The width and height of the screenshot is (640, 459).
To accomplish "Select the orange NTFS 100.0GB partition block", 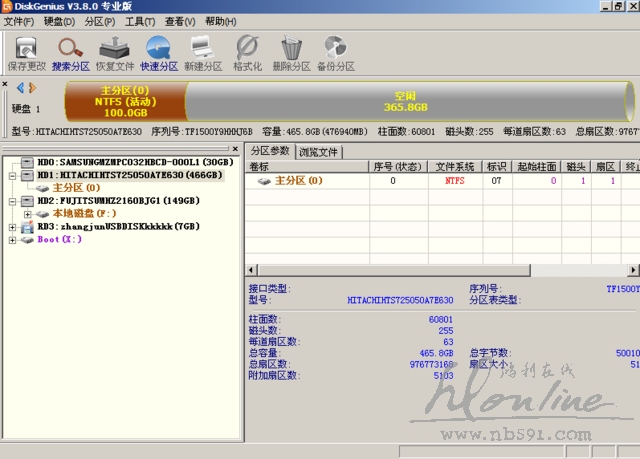I will tap(125, 100).
